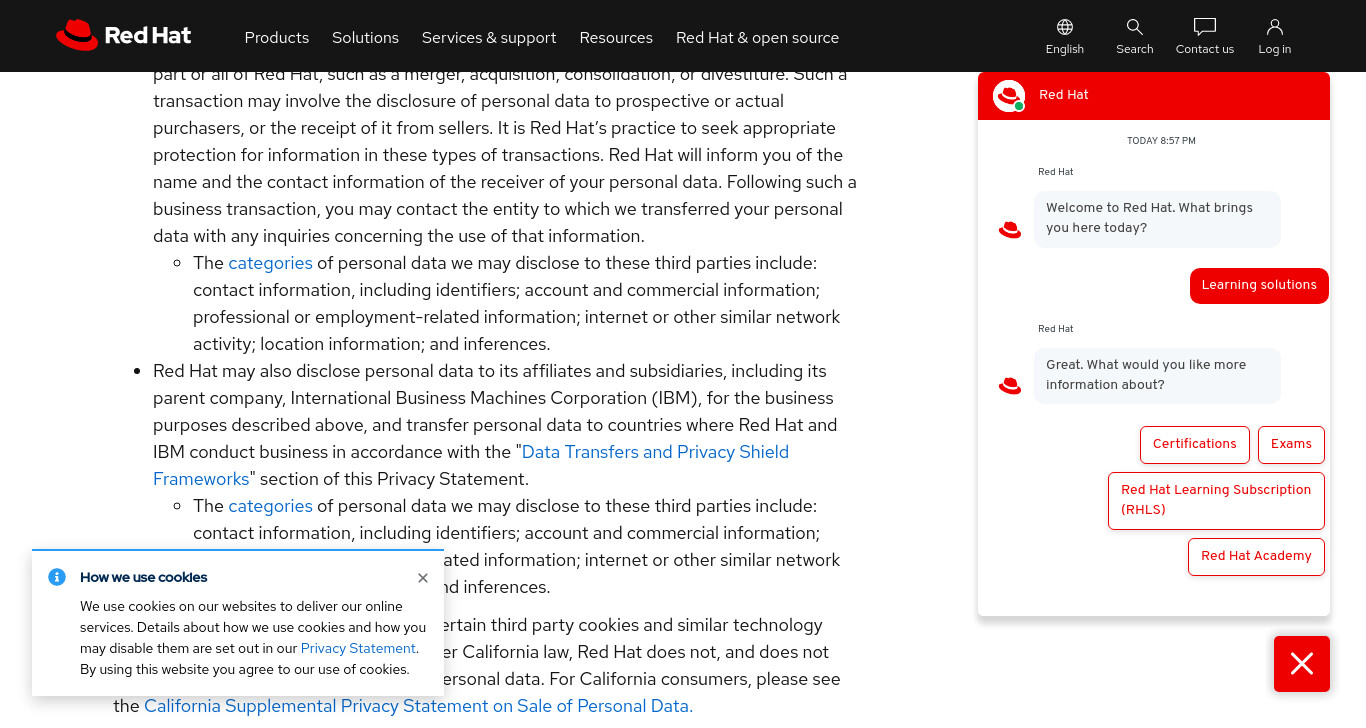Click the fedora avatar beside the Great message
The height and width of the screenshot is (728, 1366).
pyautogui.click(x=1010, y=385)
